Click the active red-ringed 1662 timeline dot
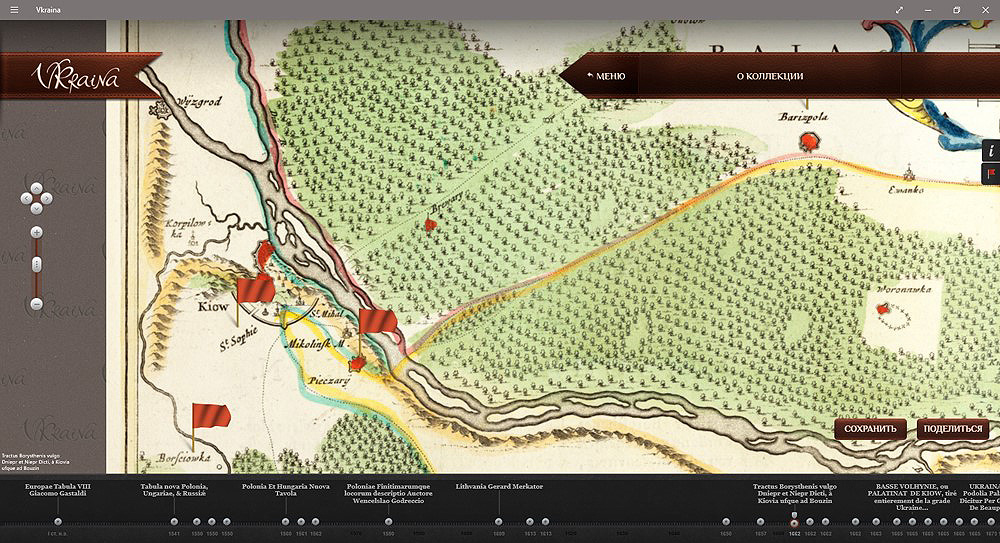1000x543 pixels. (794, 523)
